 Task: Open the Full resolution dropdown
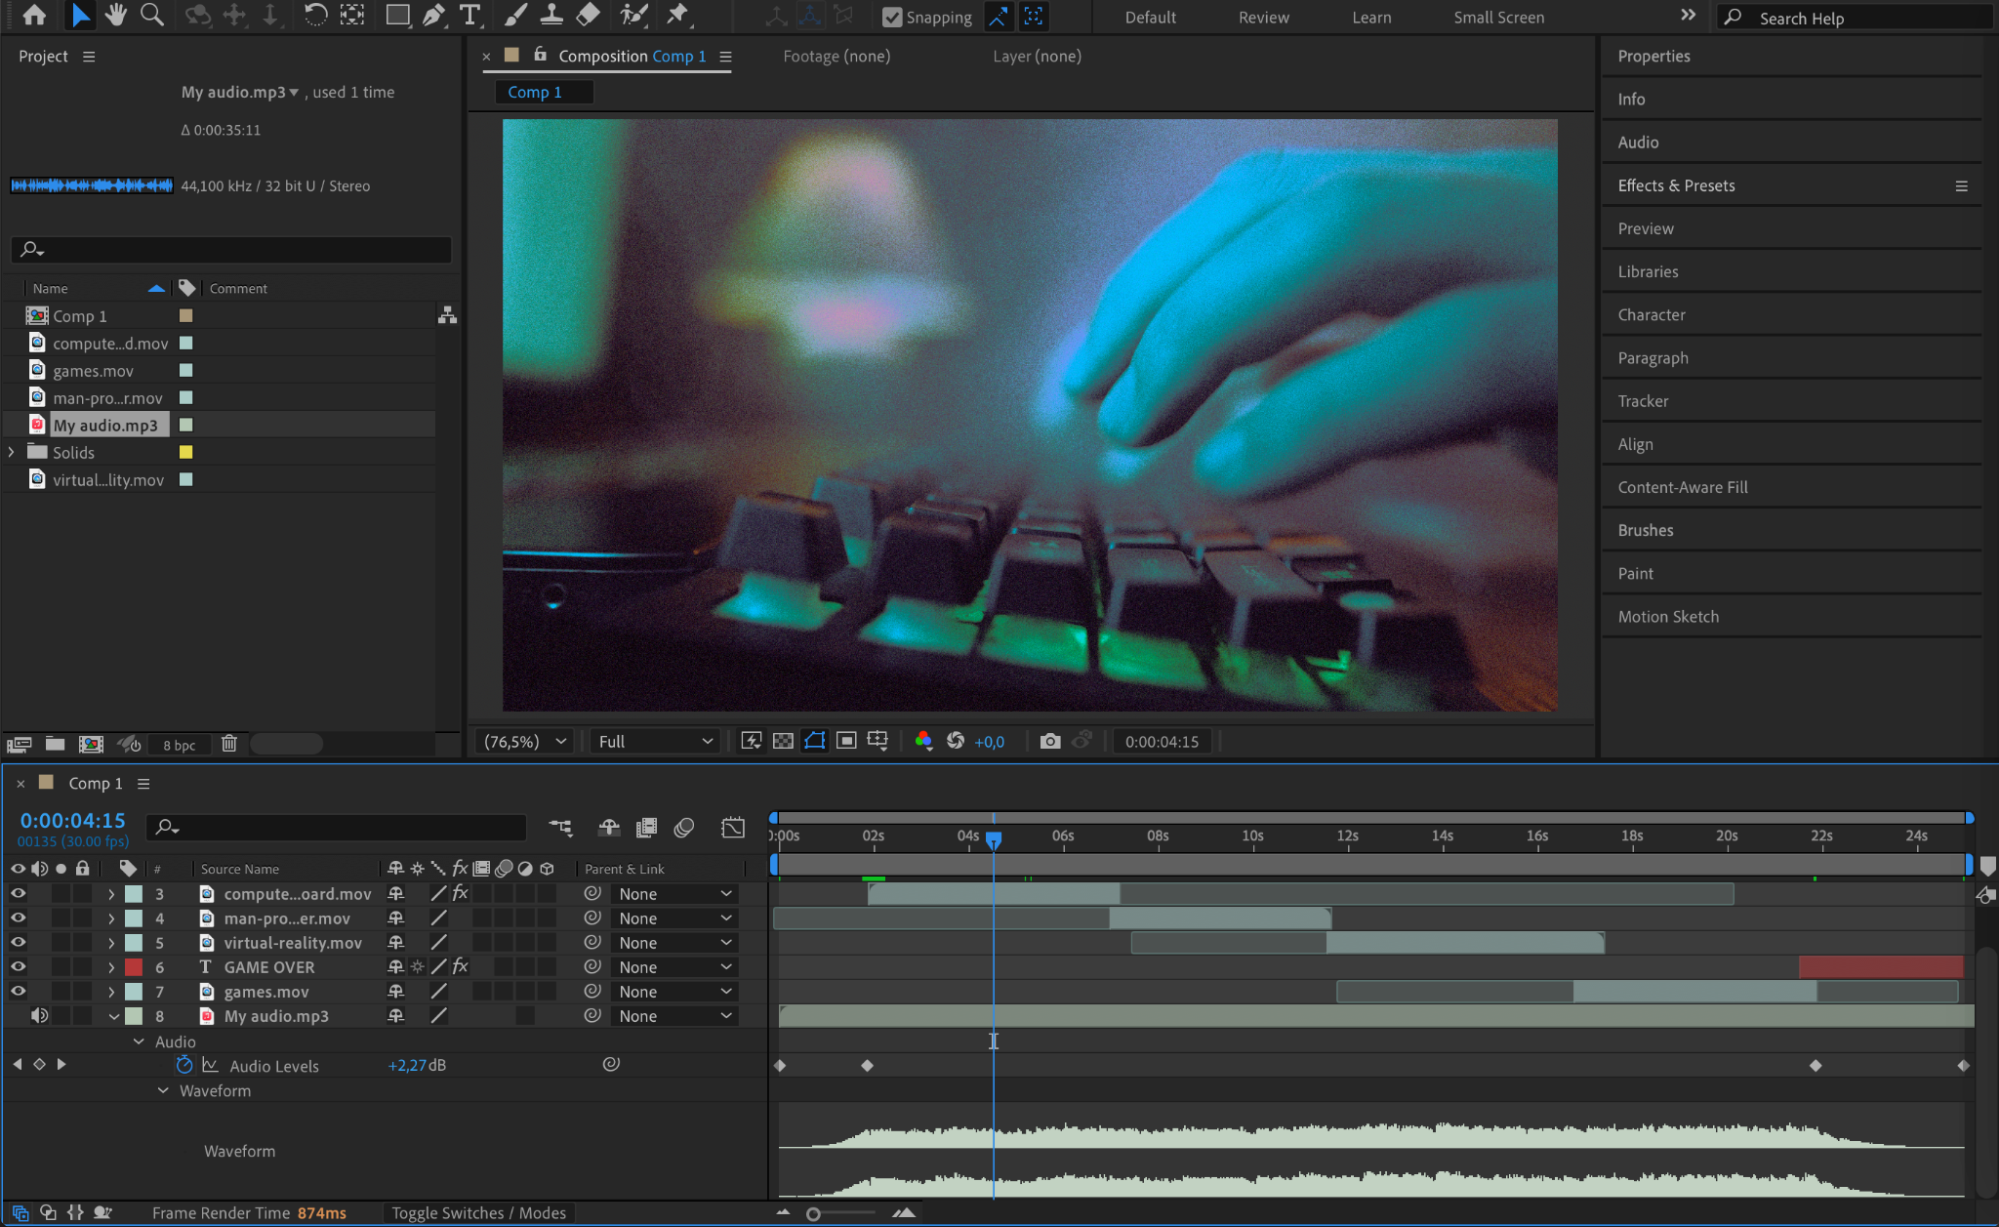[x=655, y=741]
